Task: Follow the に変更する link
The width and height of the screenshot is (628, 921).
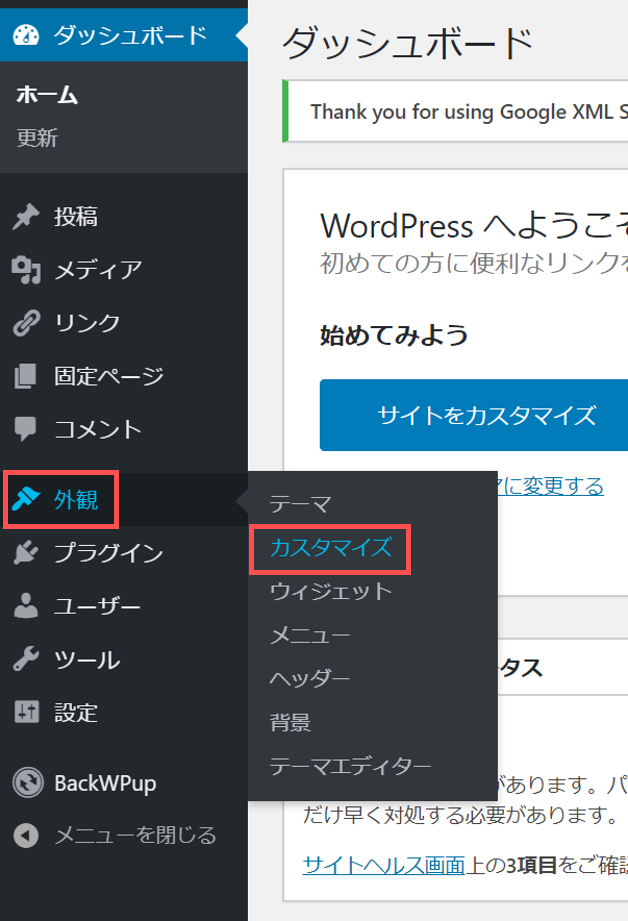Action: point(550,486)
